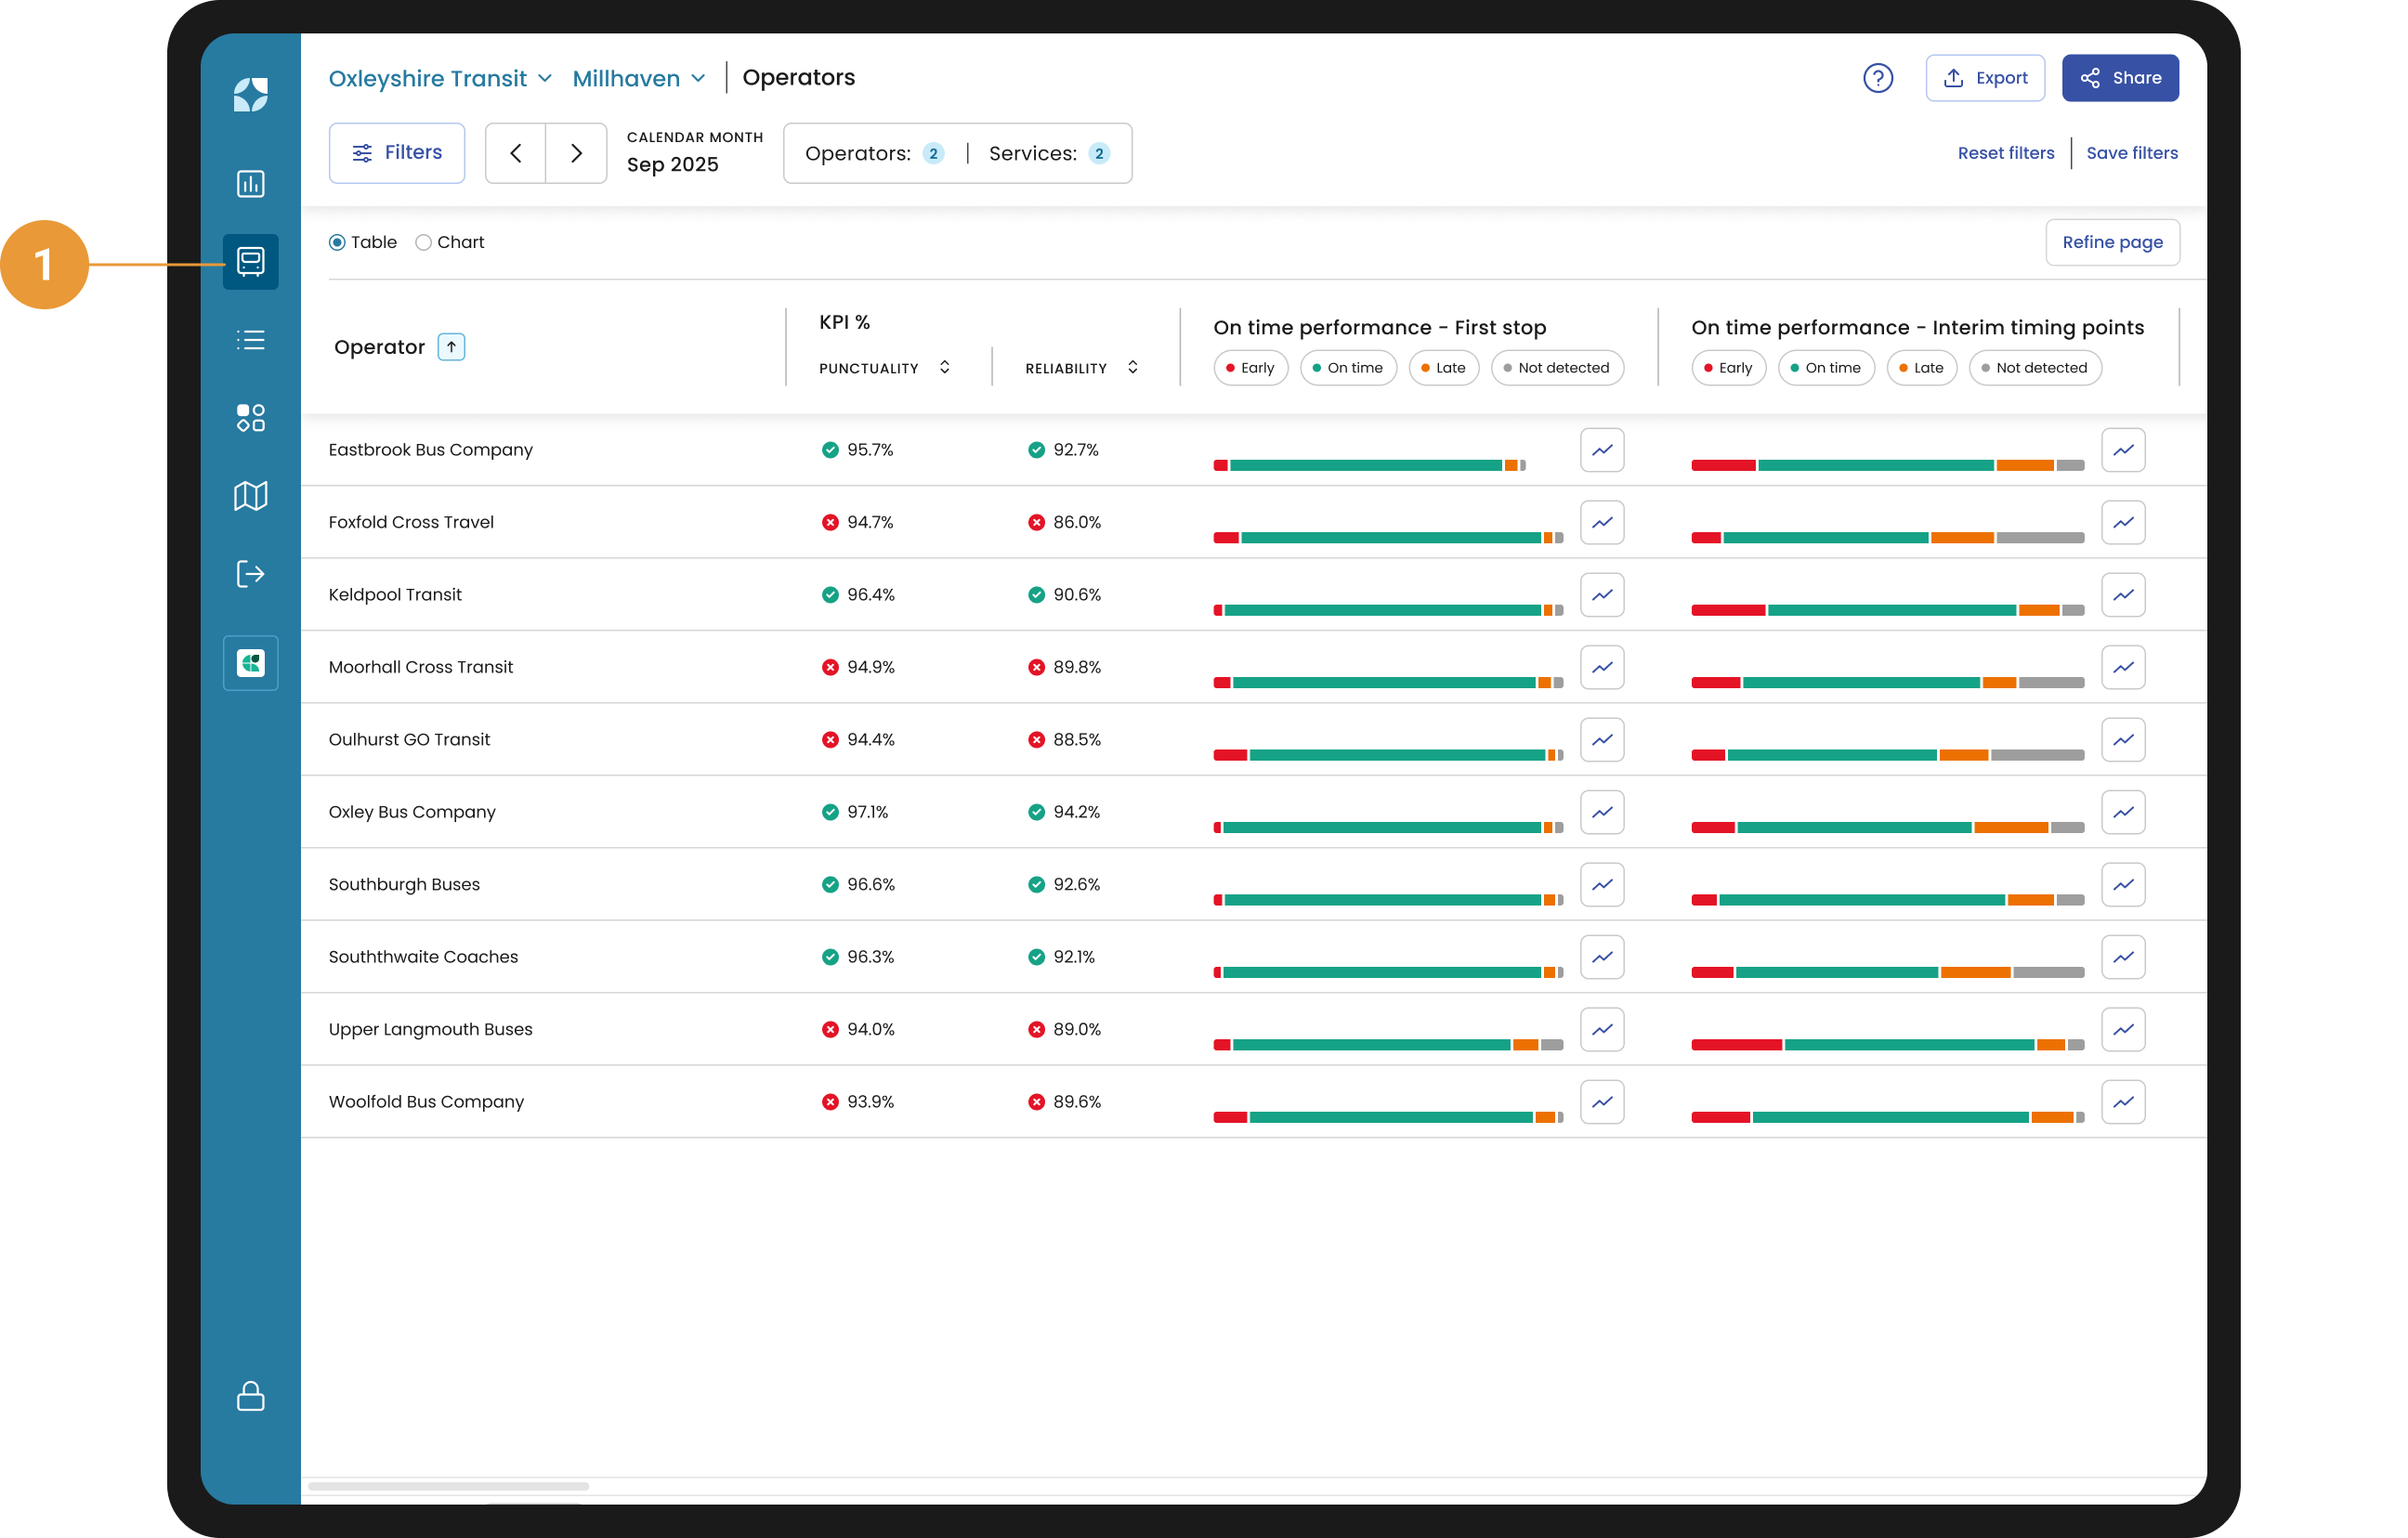The image size is (2408, 1538).
Task: Click the logout arrow sidebar icon
Action: click(x=250, y=574)
